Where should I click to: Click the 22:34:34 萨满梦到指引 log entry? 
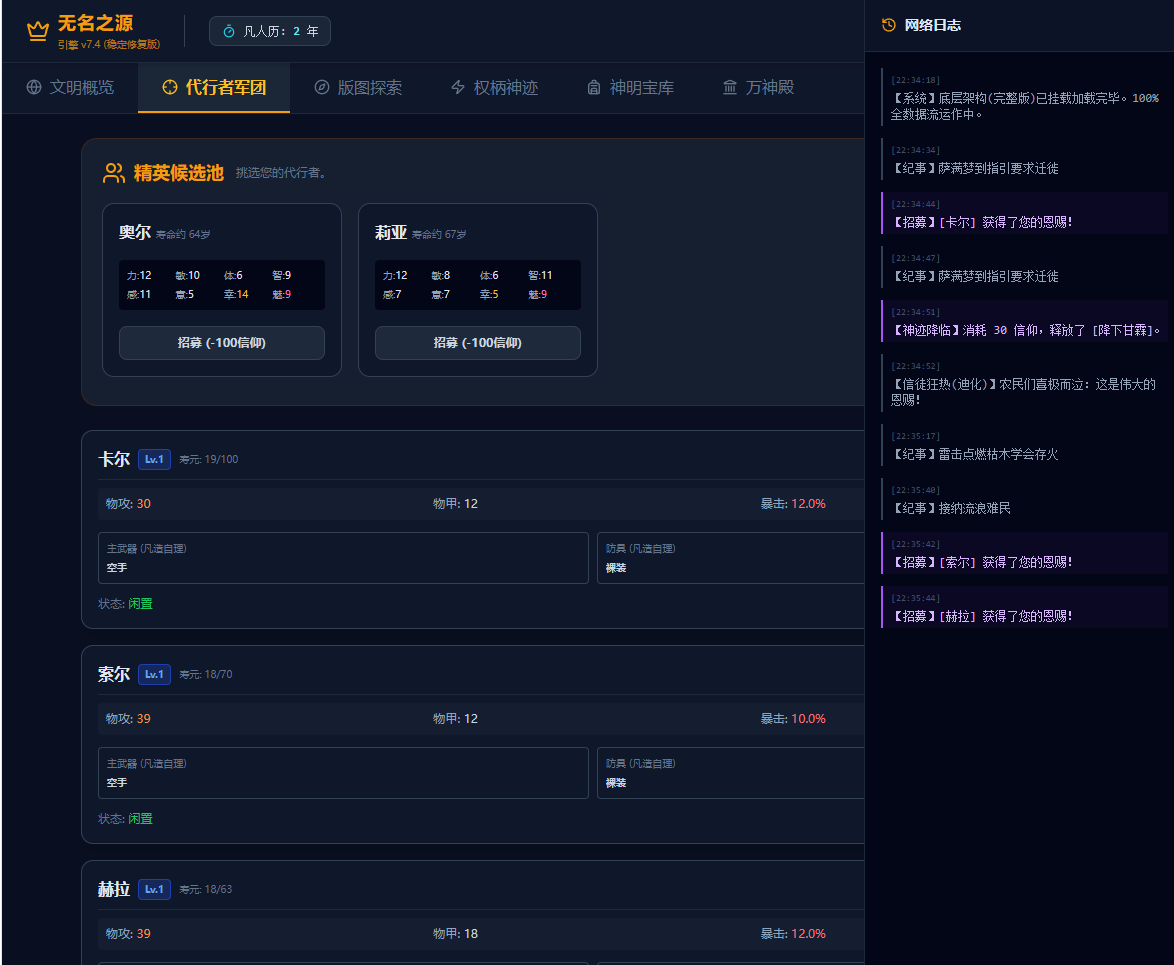[1024, 159]
